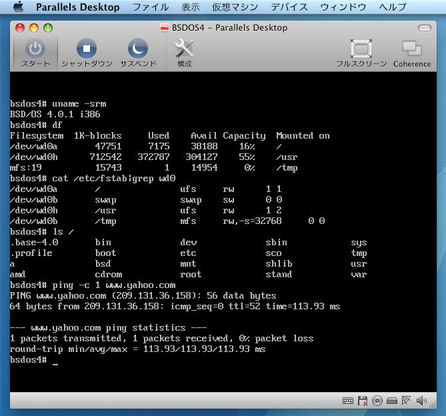Click the red close window button
Screen dimensions: 446x416
pyautogui.click(x=20, y=28)
